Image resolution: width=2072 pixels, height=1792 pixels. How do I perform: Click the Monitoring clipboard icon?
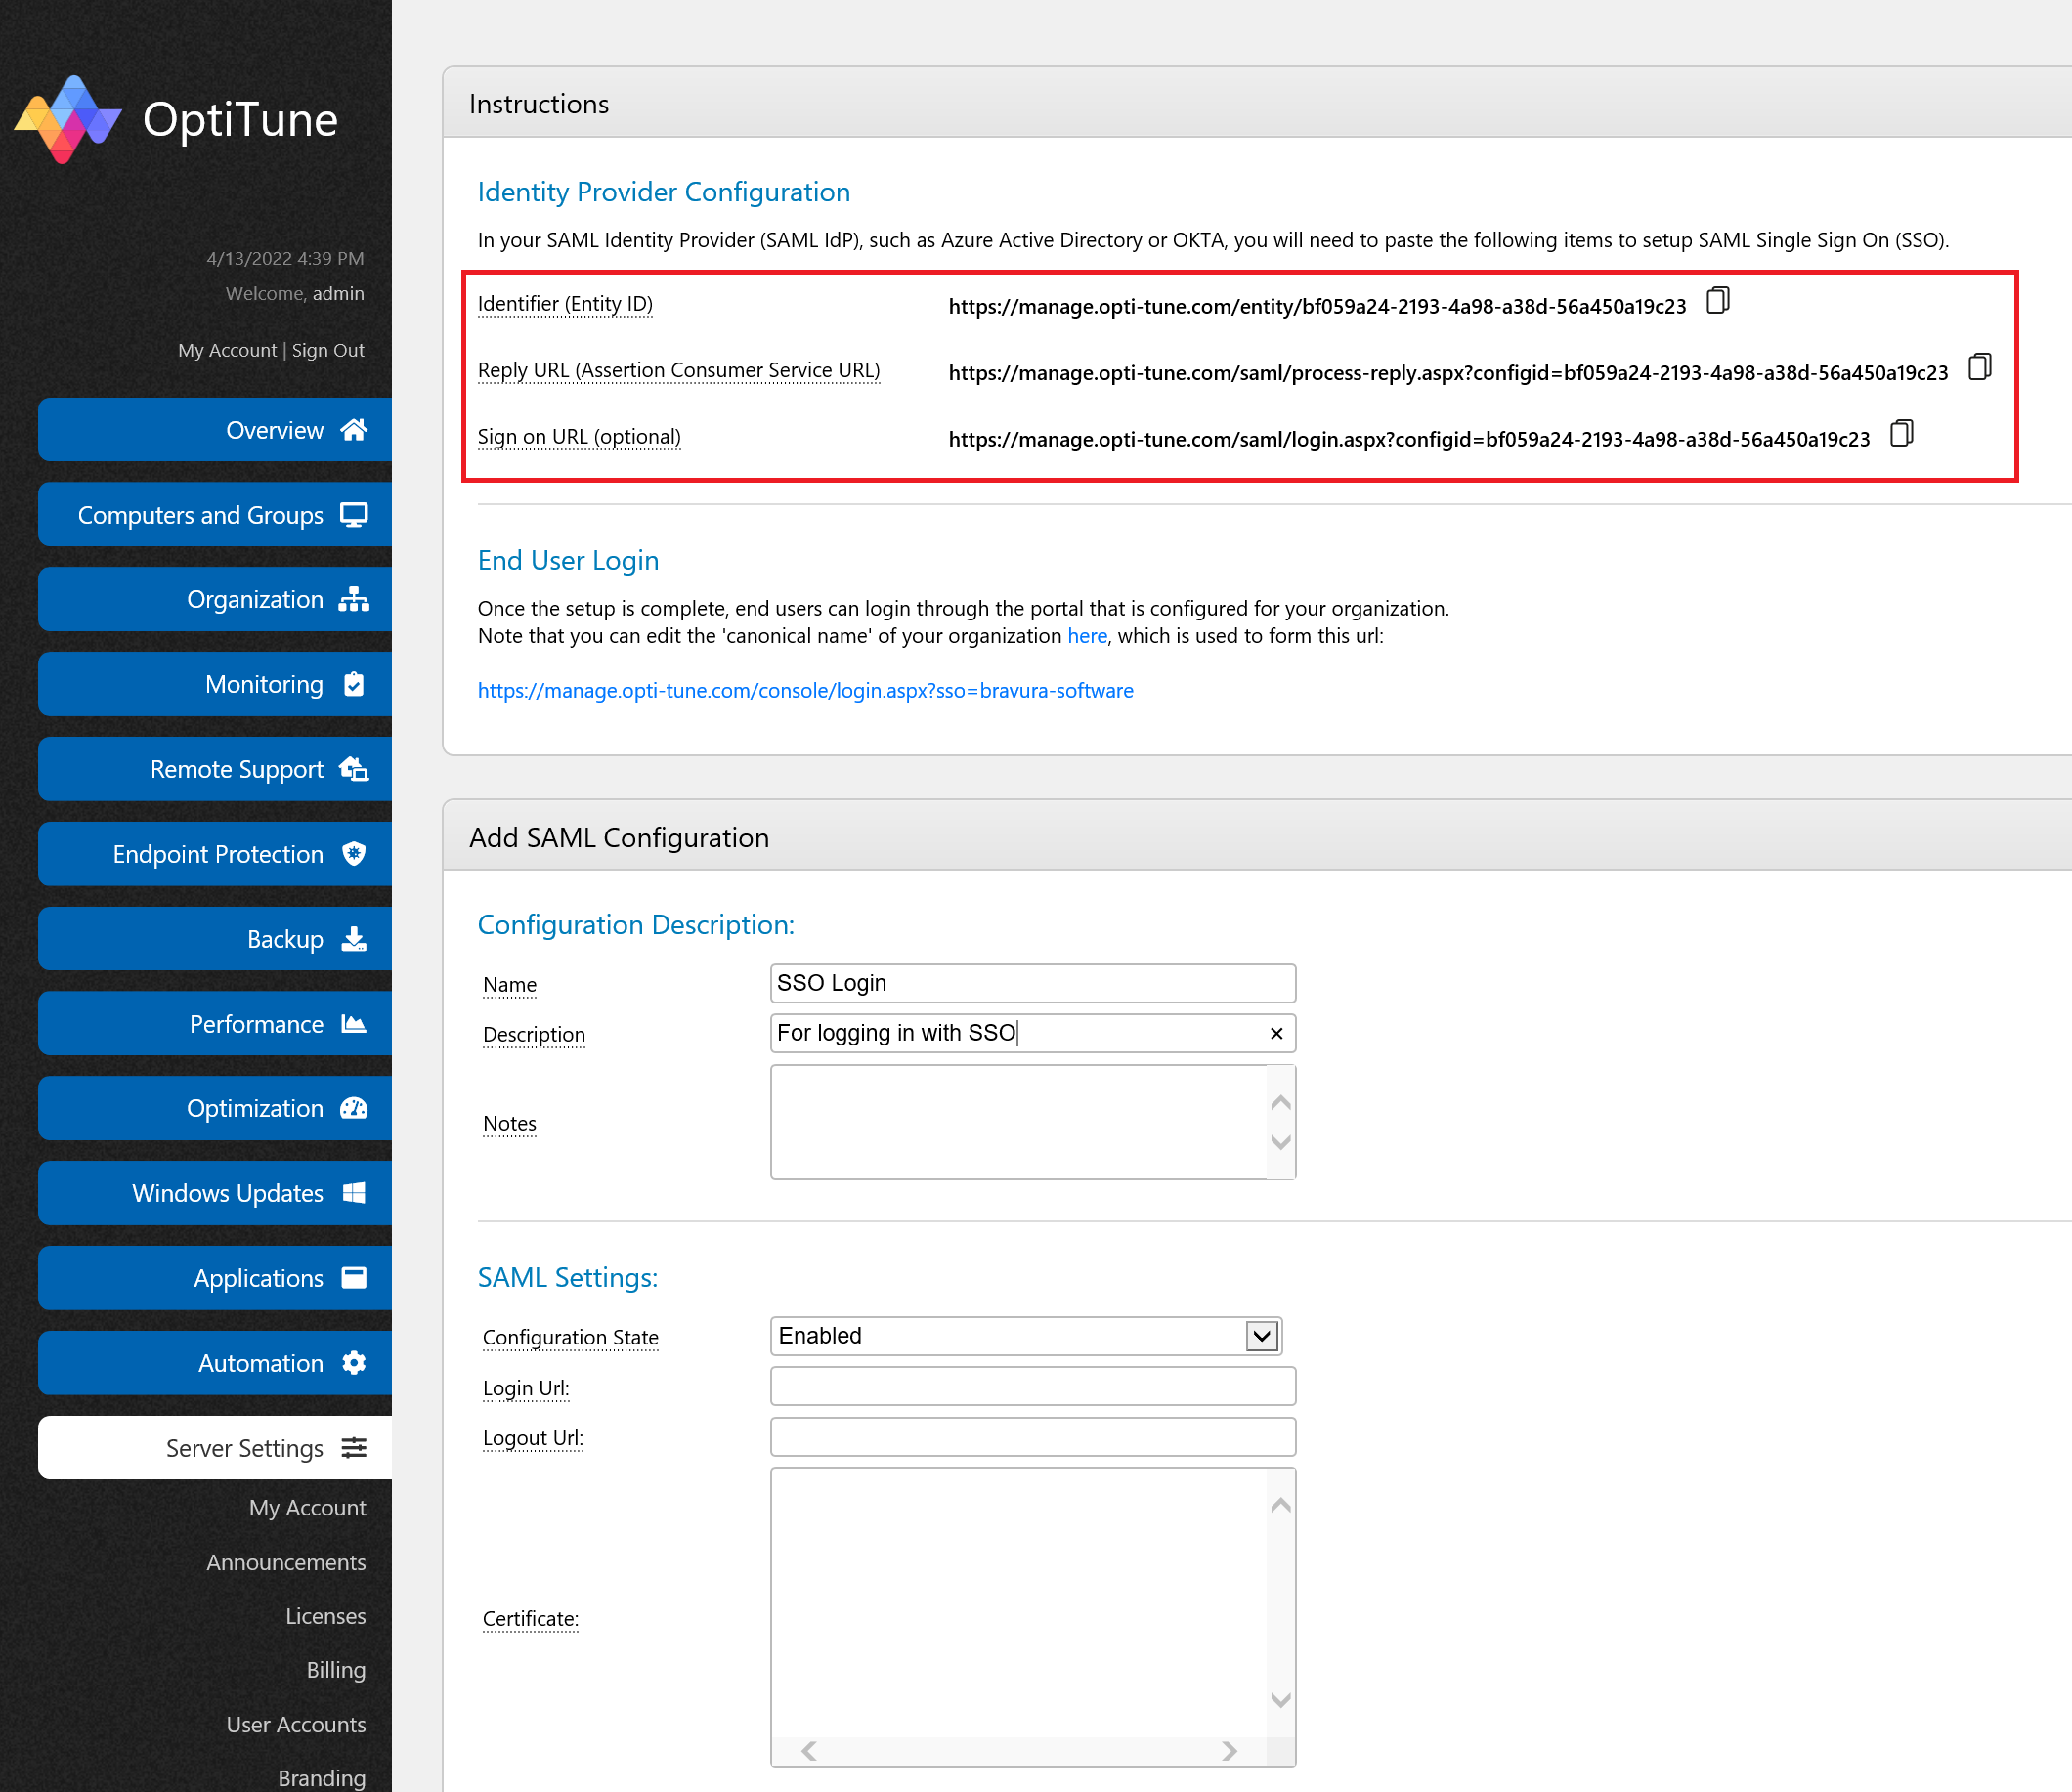click(x=354, y=684)
